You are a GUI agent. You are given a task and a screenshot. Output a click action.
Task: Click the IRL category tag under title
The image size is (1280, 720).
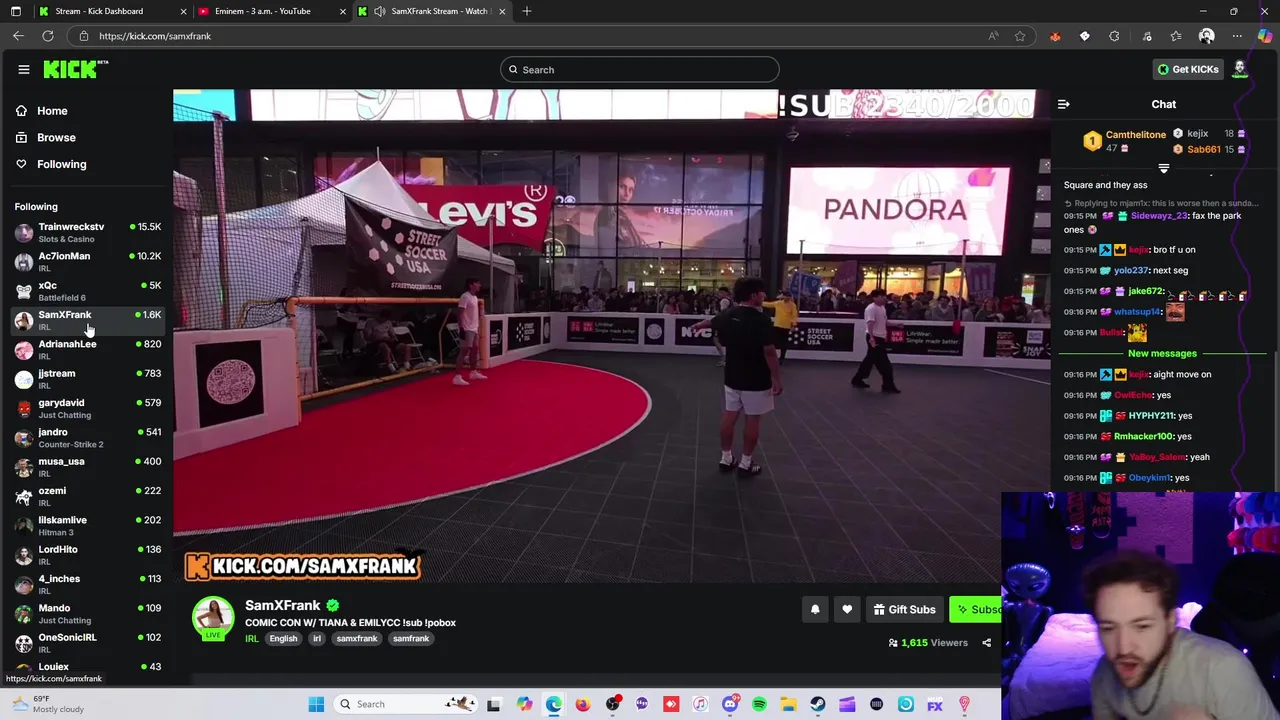click(251, 639)
